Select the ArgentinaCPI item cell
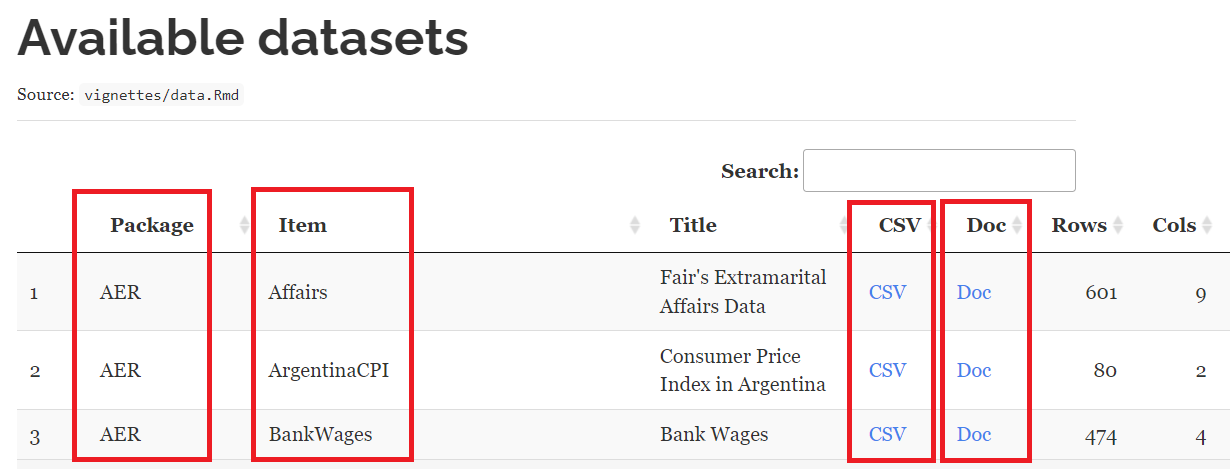The image size is (1230, 469). coord(328,370)
